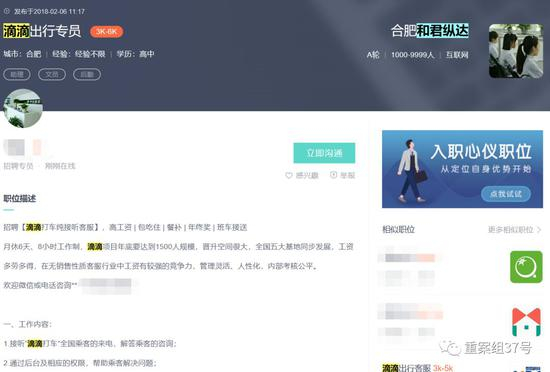Click the chevron arrow after 更多相似职位
Screen dimensions: 550x372
click(539, 230)
